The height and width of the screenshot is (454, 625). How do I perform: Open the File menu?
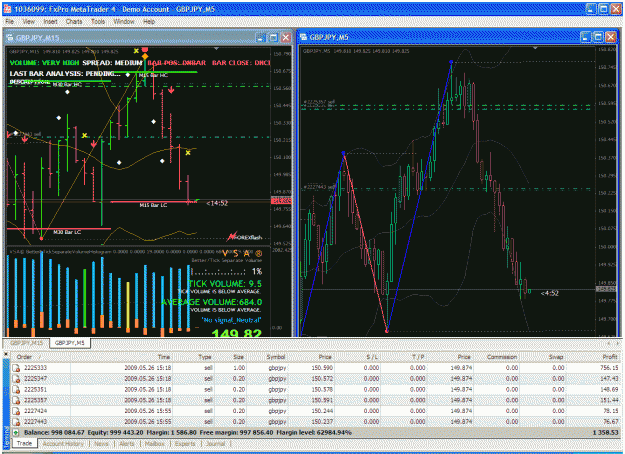pyautogui.click(x=10, y=22)
